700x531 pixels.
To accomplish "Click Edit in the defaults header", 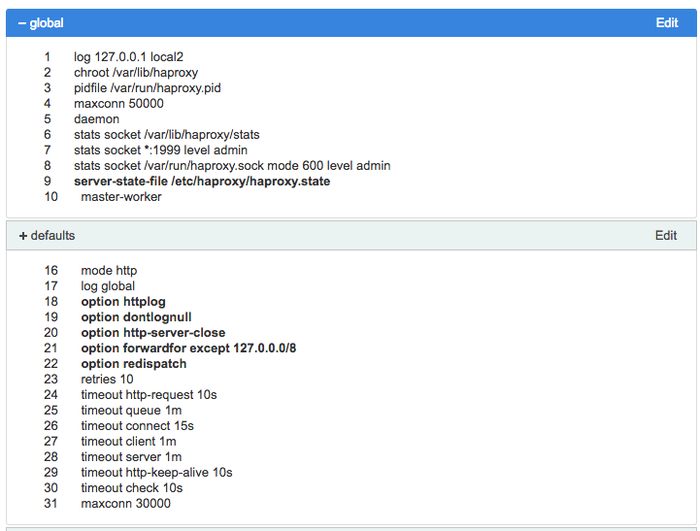I will coord(666,235).
